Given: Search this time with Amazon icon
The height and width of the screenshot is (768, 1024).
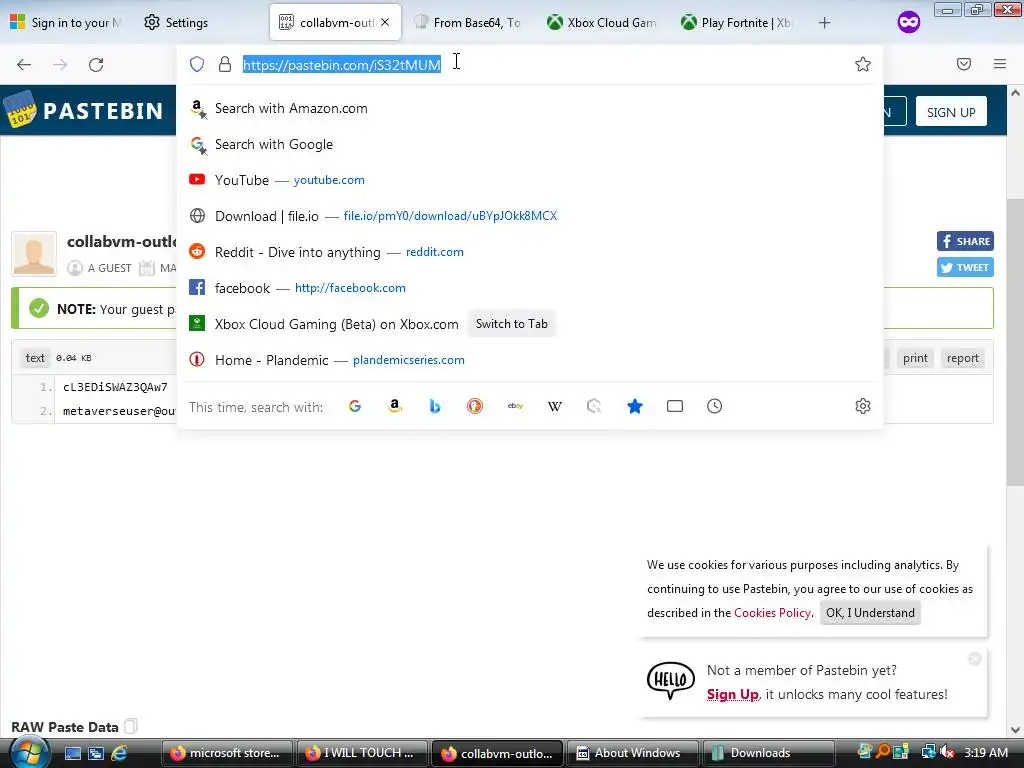Looking at the screenshot, I should [x=394, y=406].
